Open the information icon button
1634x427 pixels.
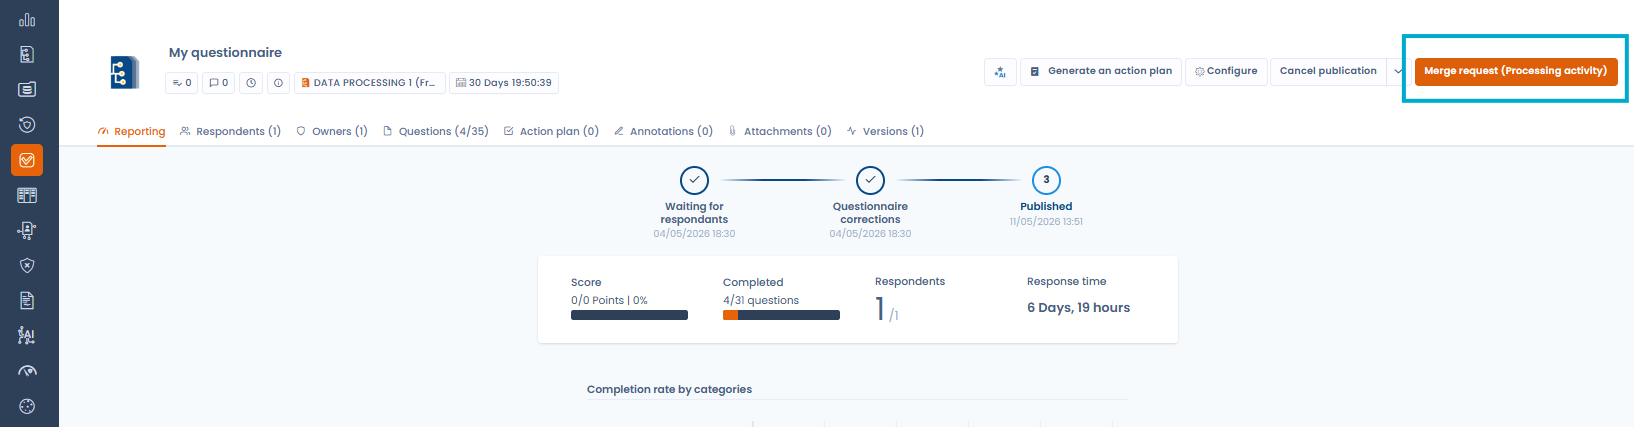pos(279,83)
